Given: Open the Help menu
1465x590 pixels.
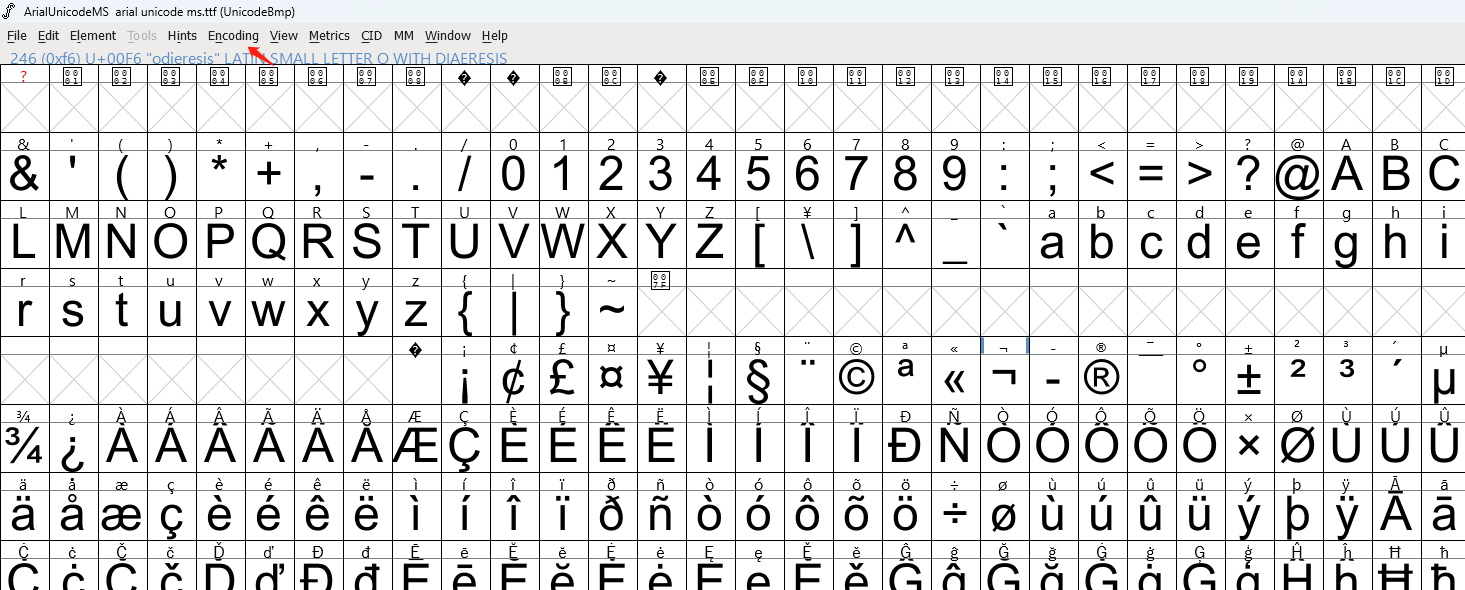Looking at the screenshot, I should click(x=495, y=36).
